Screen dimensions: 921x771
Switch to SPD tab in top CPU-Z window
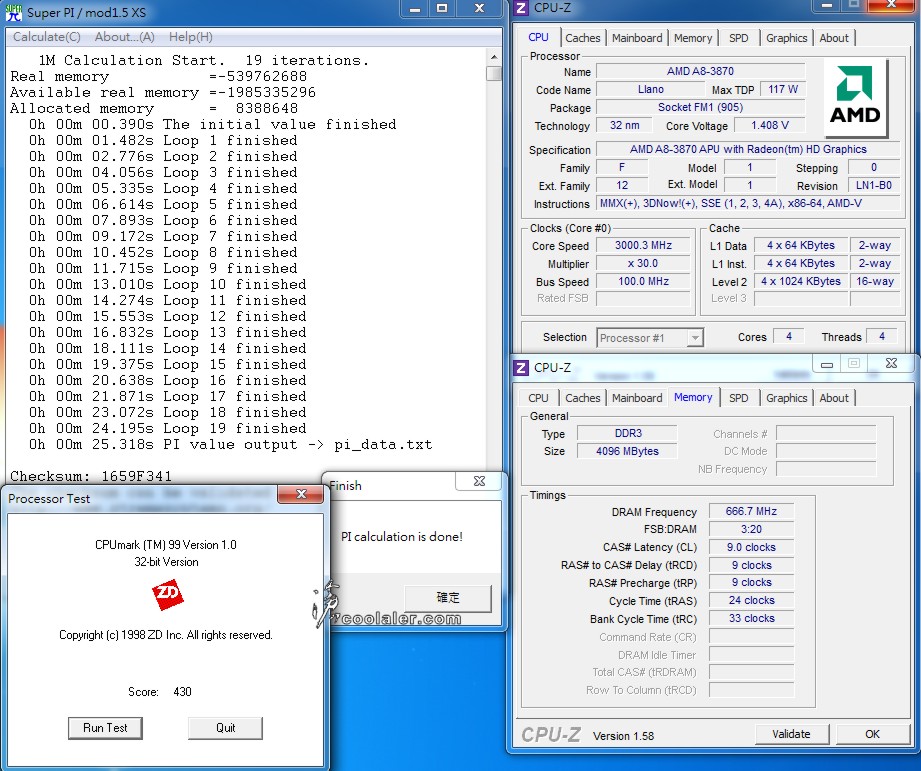point(738,38)
